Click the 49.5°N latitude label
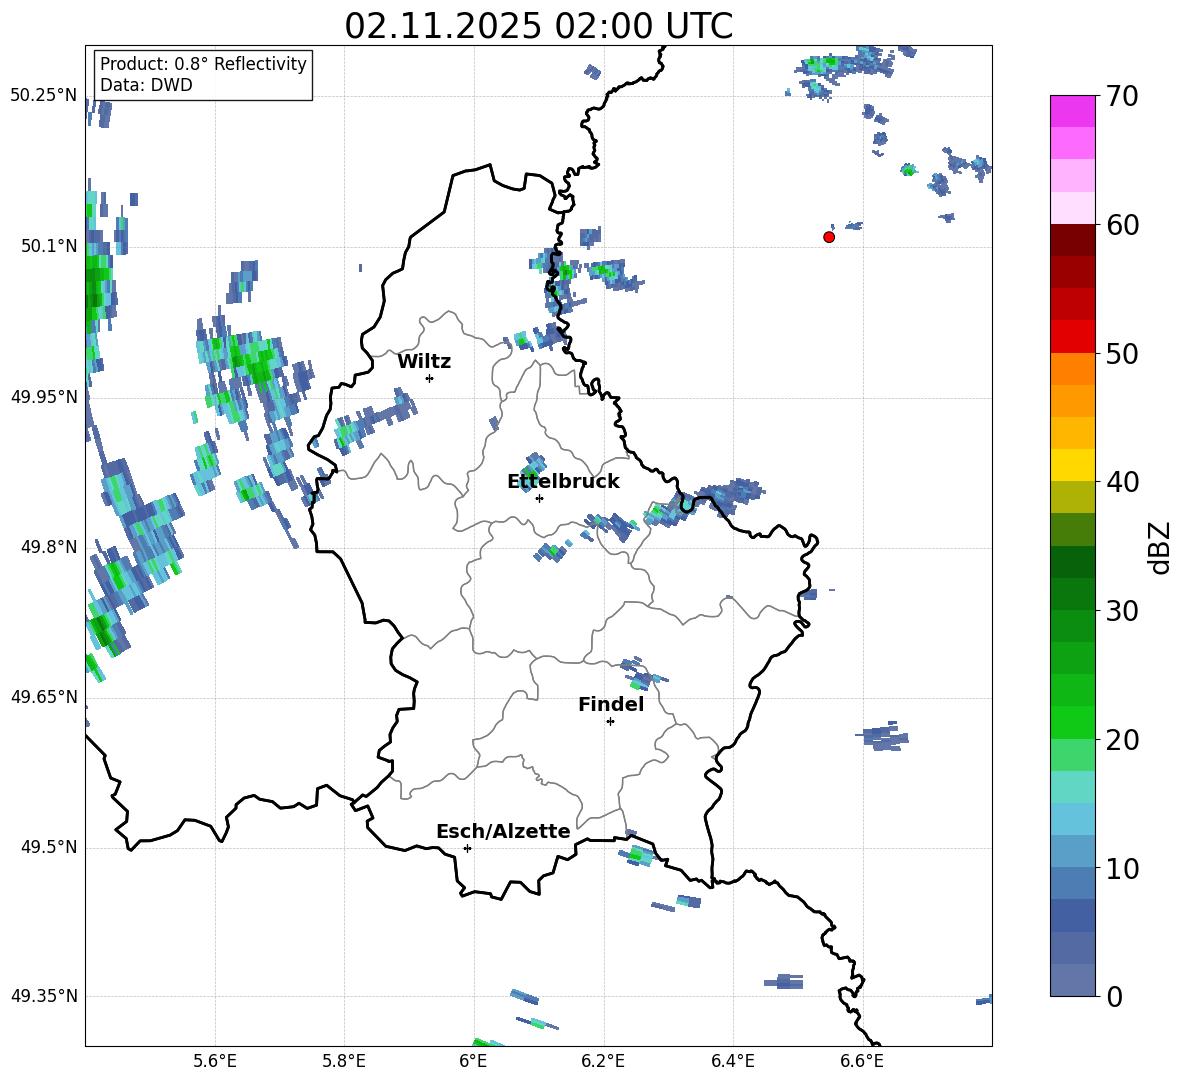 [48, 847]
